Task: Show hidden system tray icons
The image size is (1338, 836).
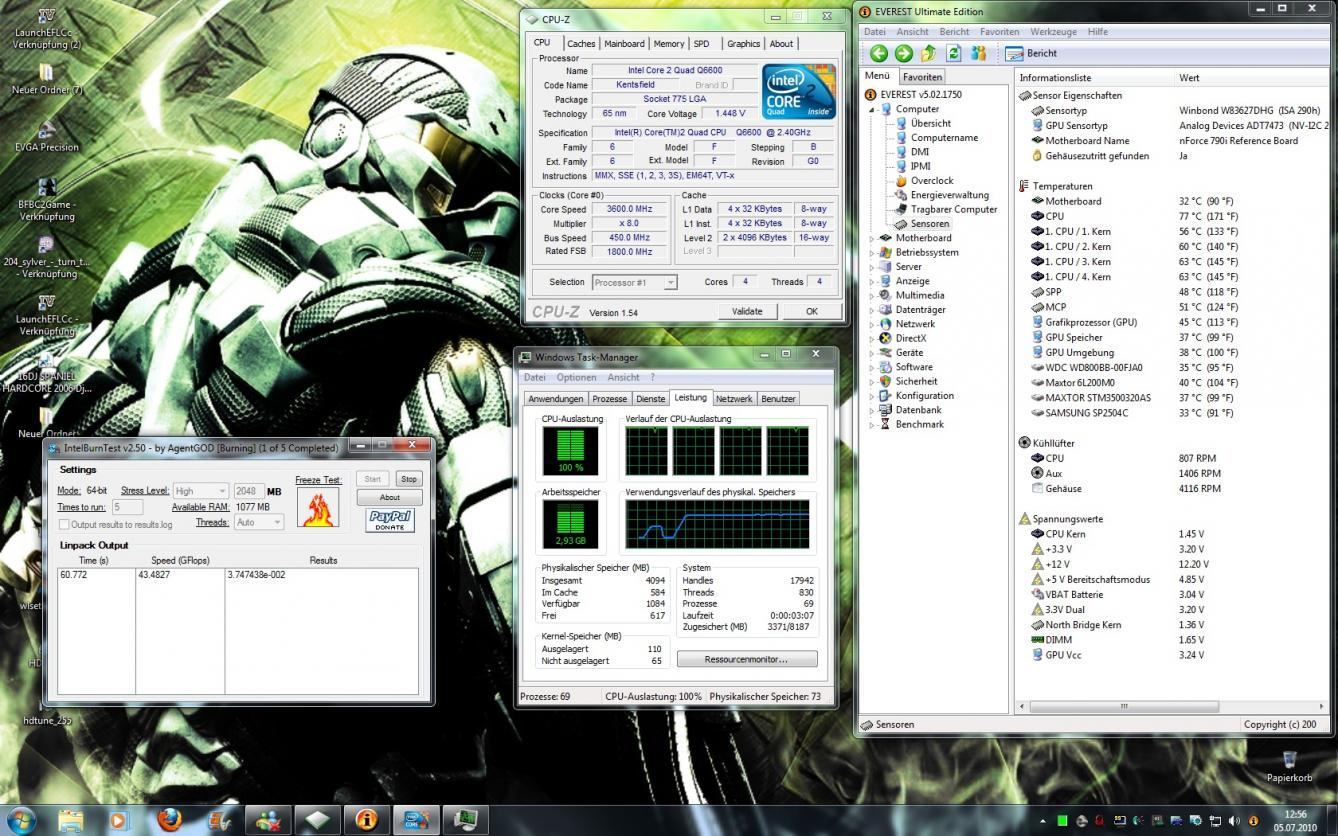Action: (x=1042, y=821)
